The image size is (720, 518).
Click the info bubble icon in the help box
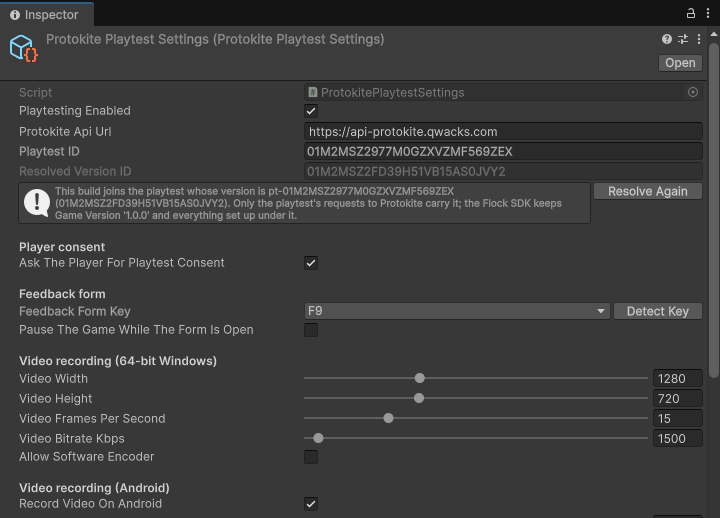(x=37, y=203)
